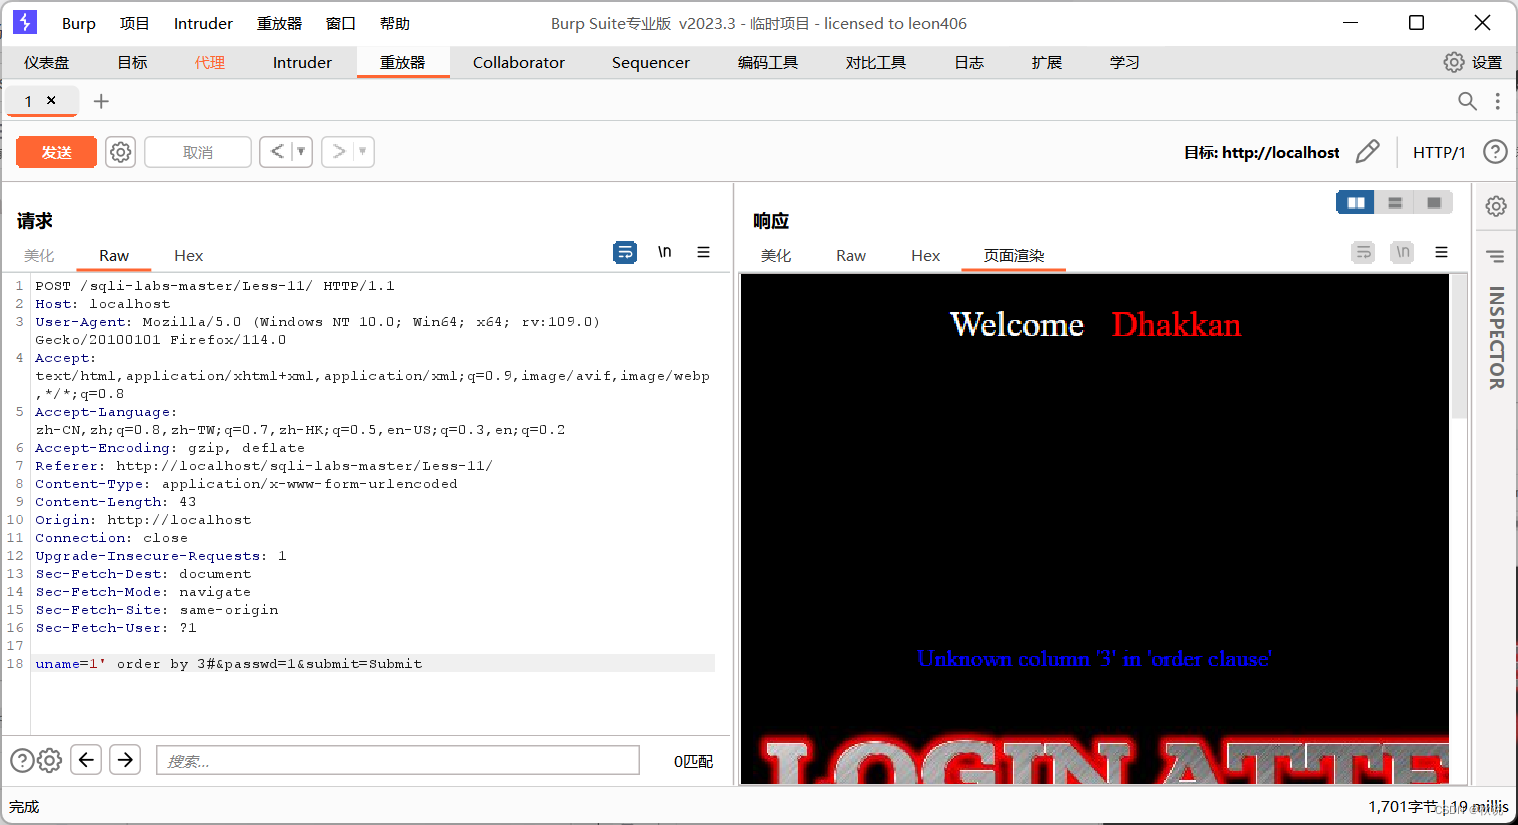Open the 帮助 help menu
This screenshot has width=1518, height=825.
click(x=395, y=23)
